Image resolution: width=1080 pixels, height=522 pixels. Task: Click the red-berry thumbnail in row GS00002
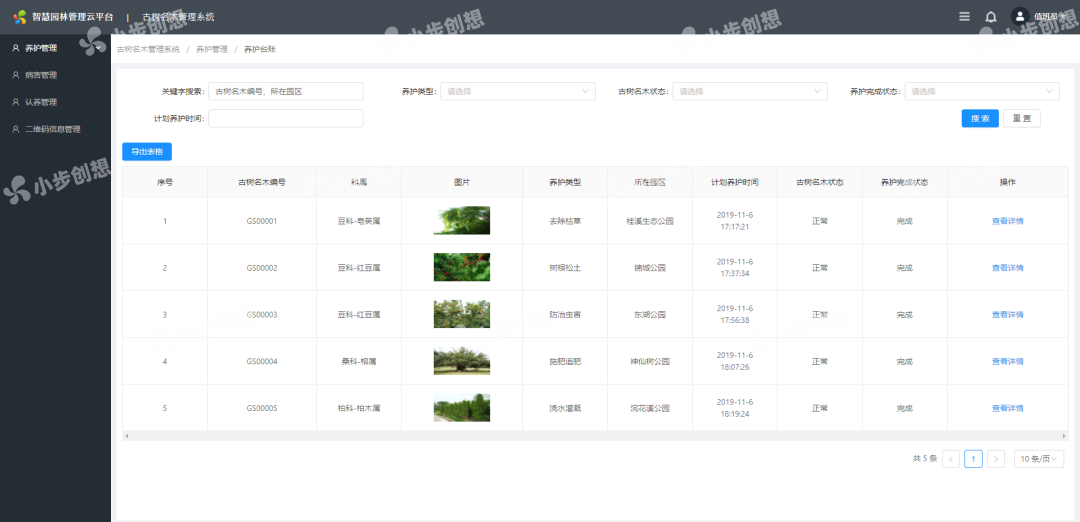coord(461,267)
